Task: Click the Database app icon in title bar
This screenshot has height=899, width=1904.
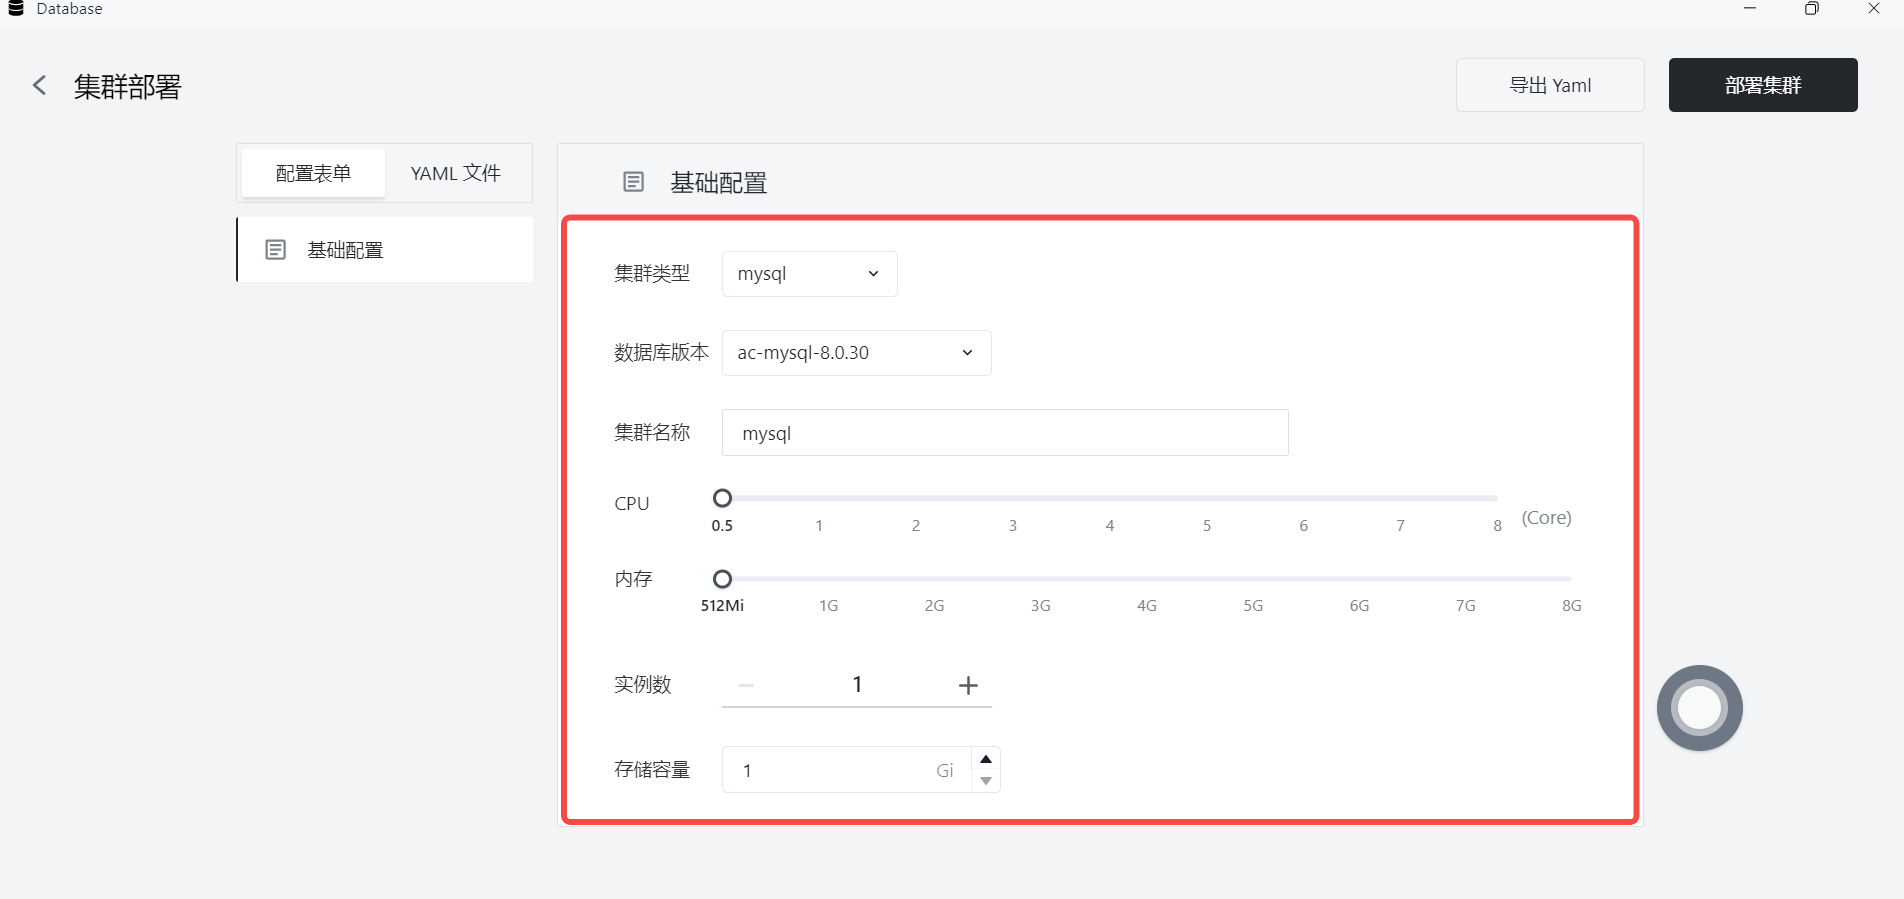Action: click(16, 8)
